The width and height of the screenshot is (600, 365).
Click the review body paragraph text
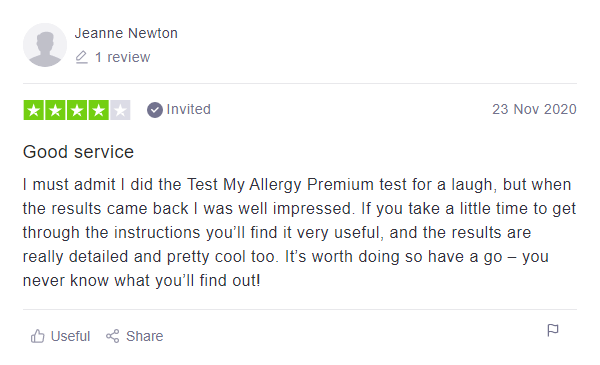click(x=299, y=233)
